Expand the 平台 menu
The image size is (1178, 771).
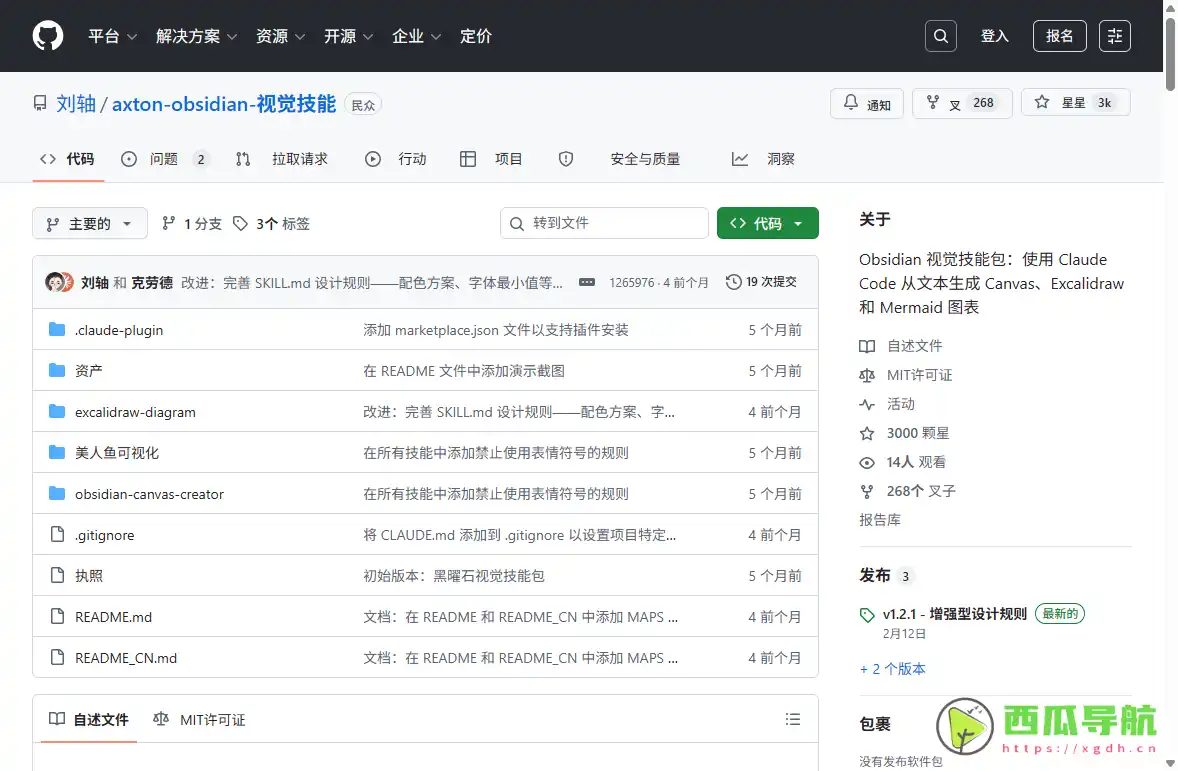click(112, 36)
